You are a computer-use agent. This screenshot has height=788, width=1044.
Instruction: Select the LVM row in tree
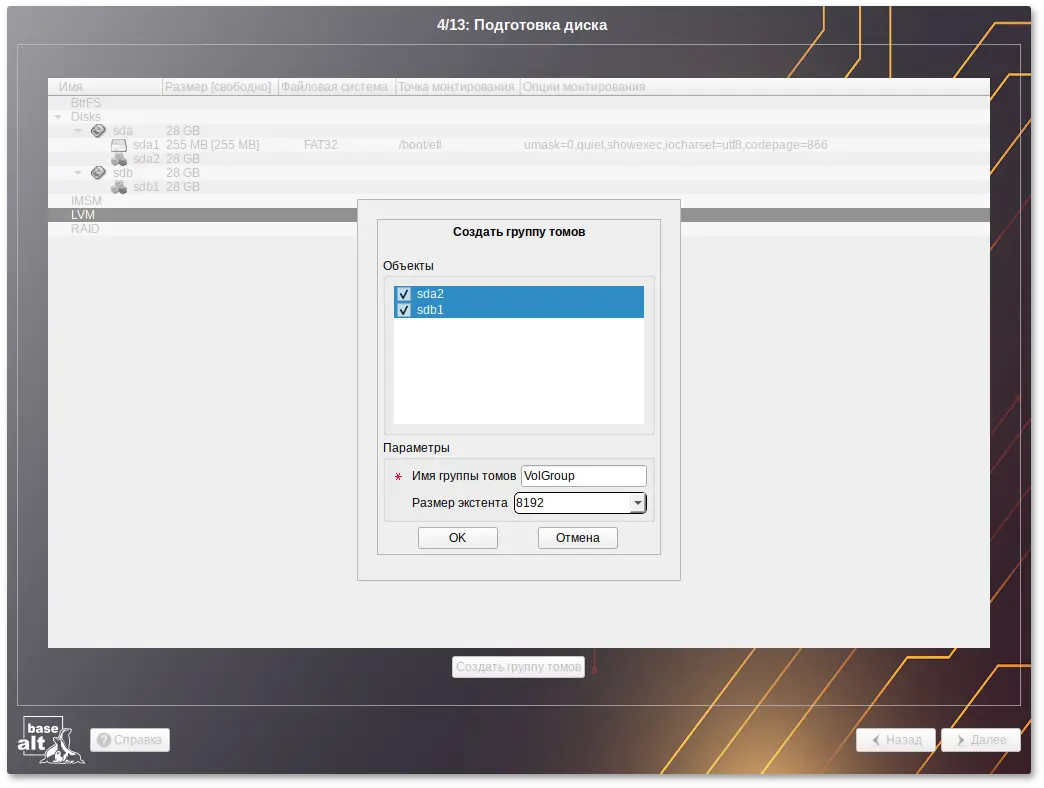click(x=83, y=215)
